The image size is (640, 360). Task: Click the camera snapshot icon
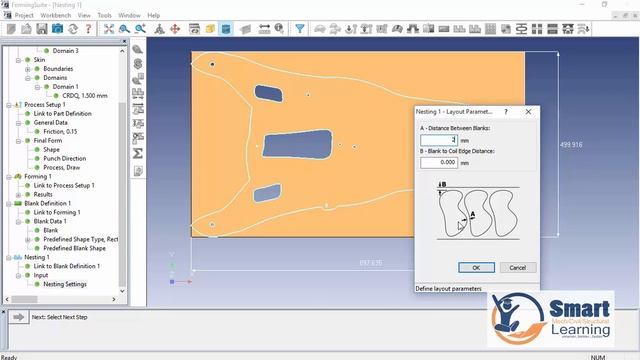coord(57,29)
